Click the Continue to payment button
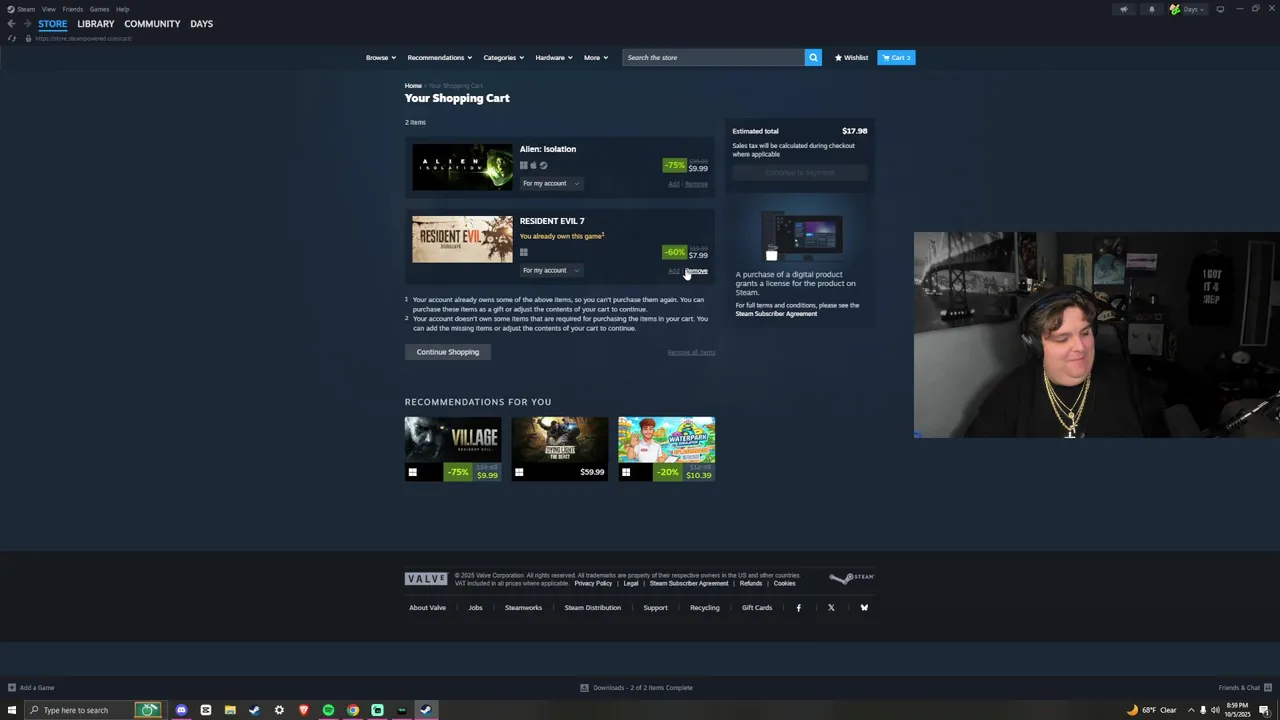 point(800,173)
